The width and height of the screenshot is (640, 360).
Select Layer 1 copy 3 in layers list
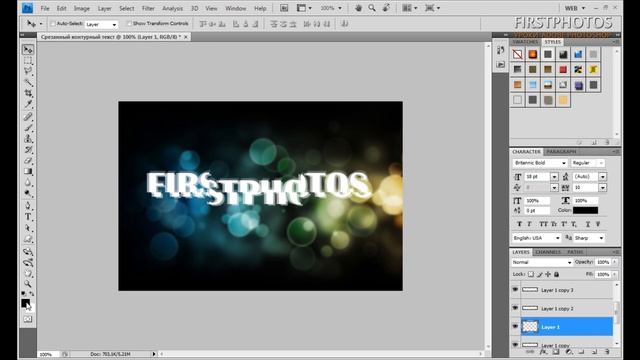point(567,290)
